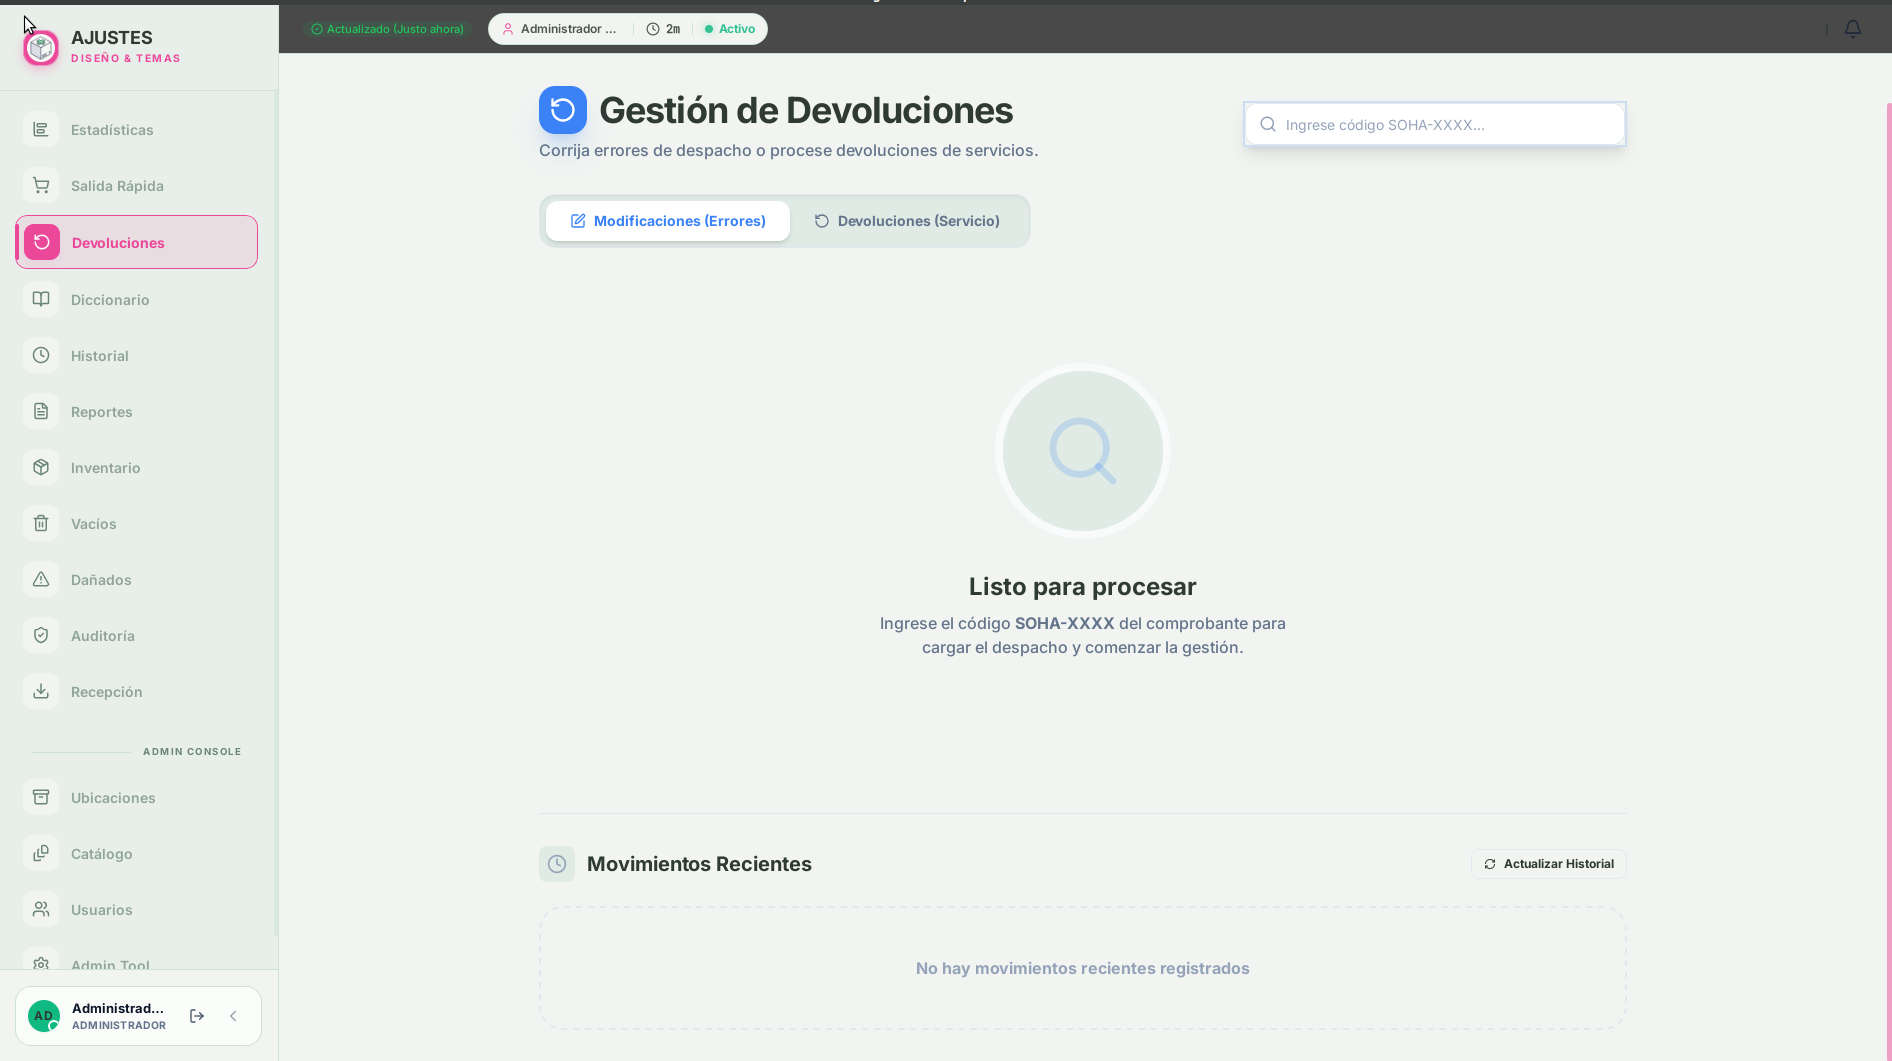Click the Catálogo icon
1892x1061 pixels.
click(41, 853)
